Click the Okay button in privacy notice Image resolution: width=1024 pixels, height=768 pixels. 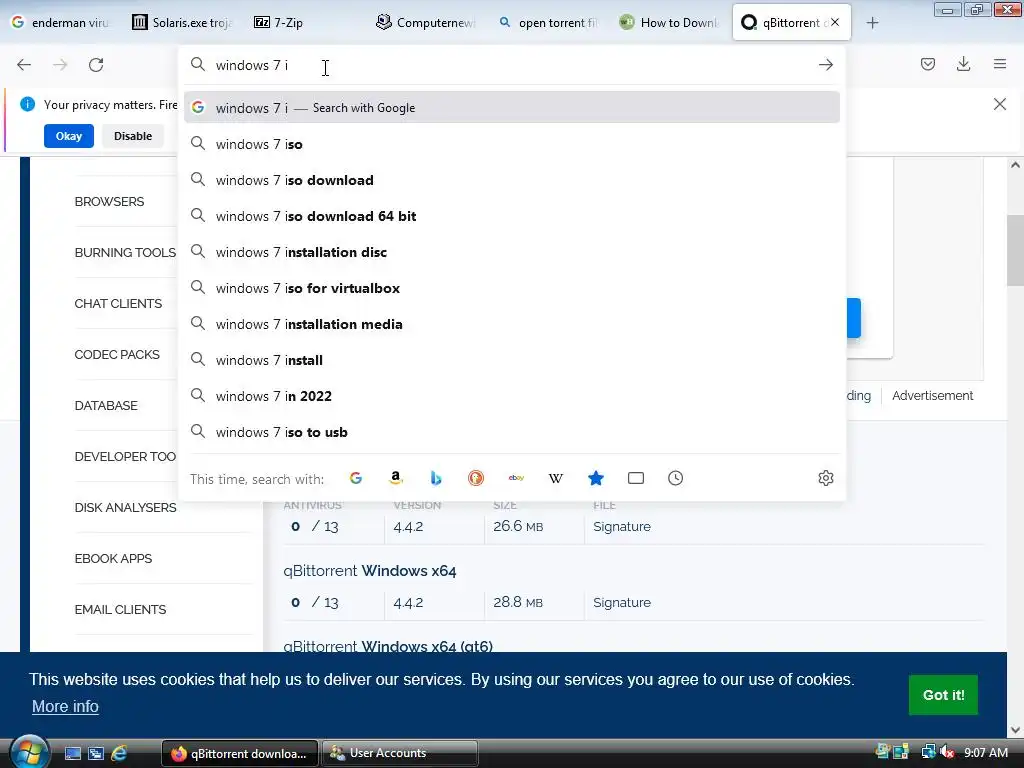point(69,136)
